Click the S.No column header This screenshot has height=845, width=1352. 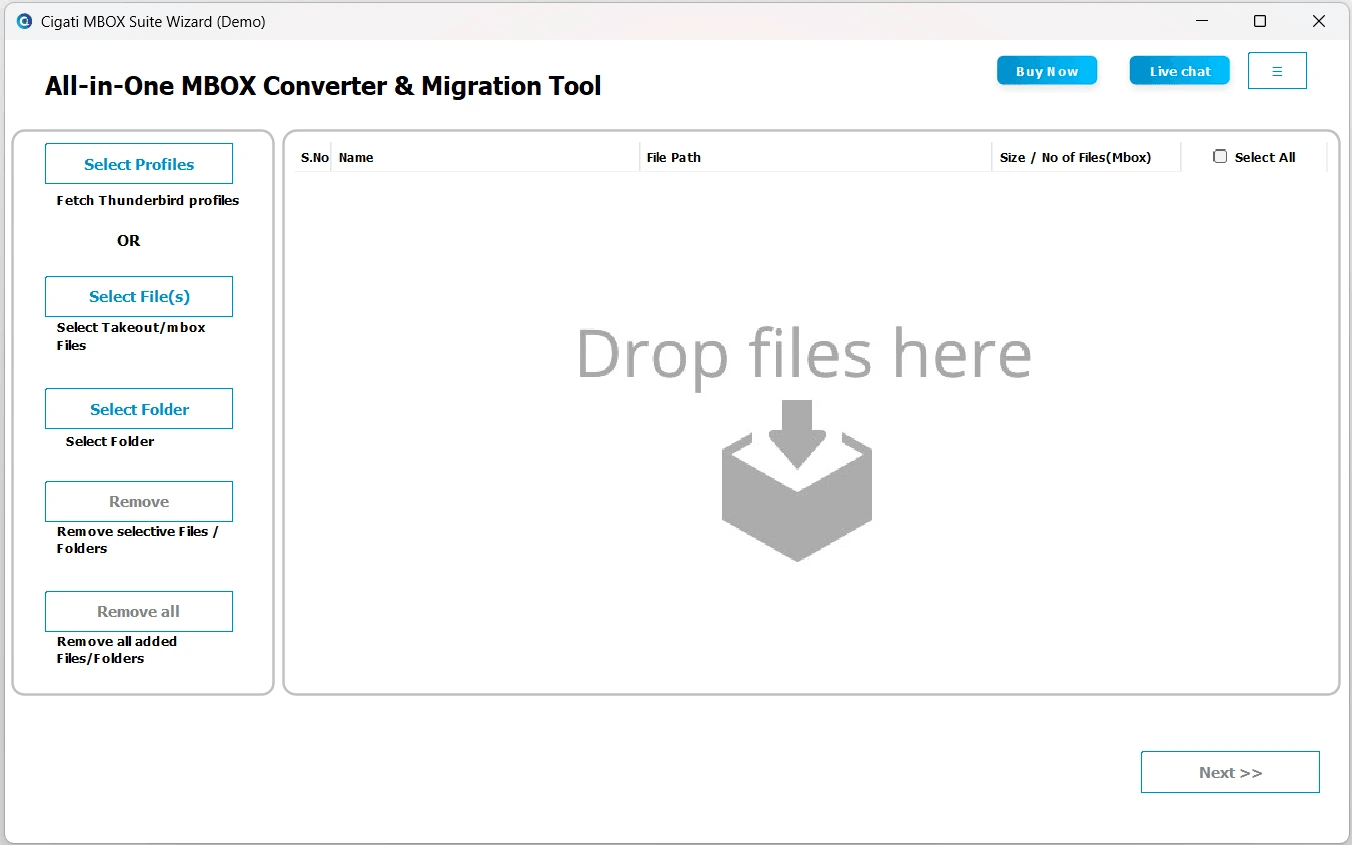pos(313,157)
